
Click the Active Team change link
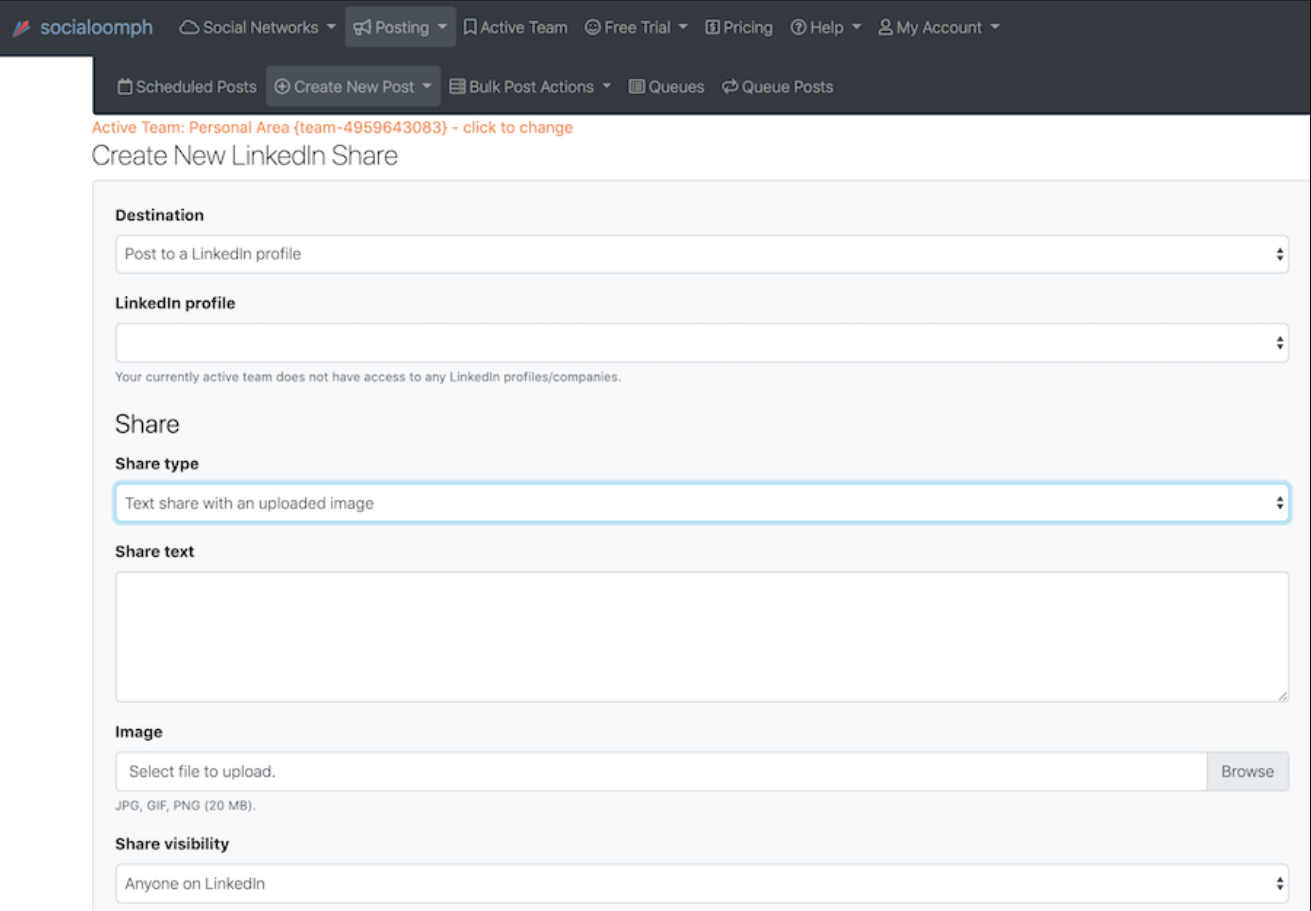(332, 127)
